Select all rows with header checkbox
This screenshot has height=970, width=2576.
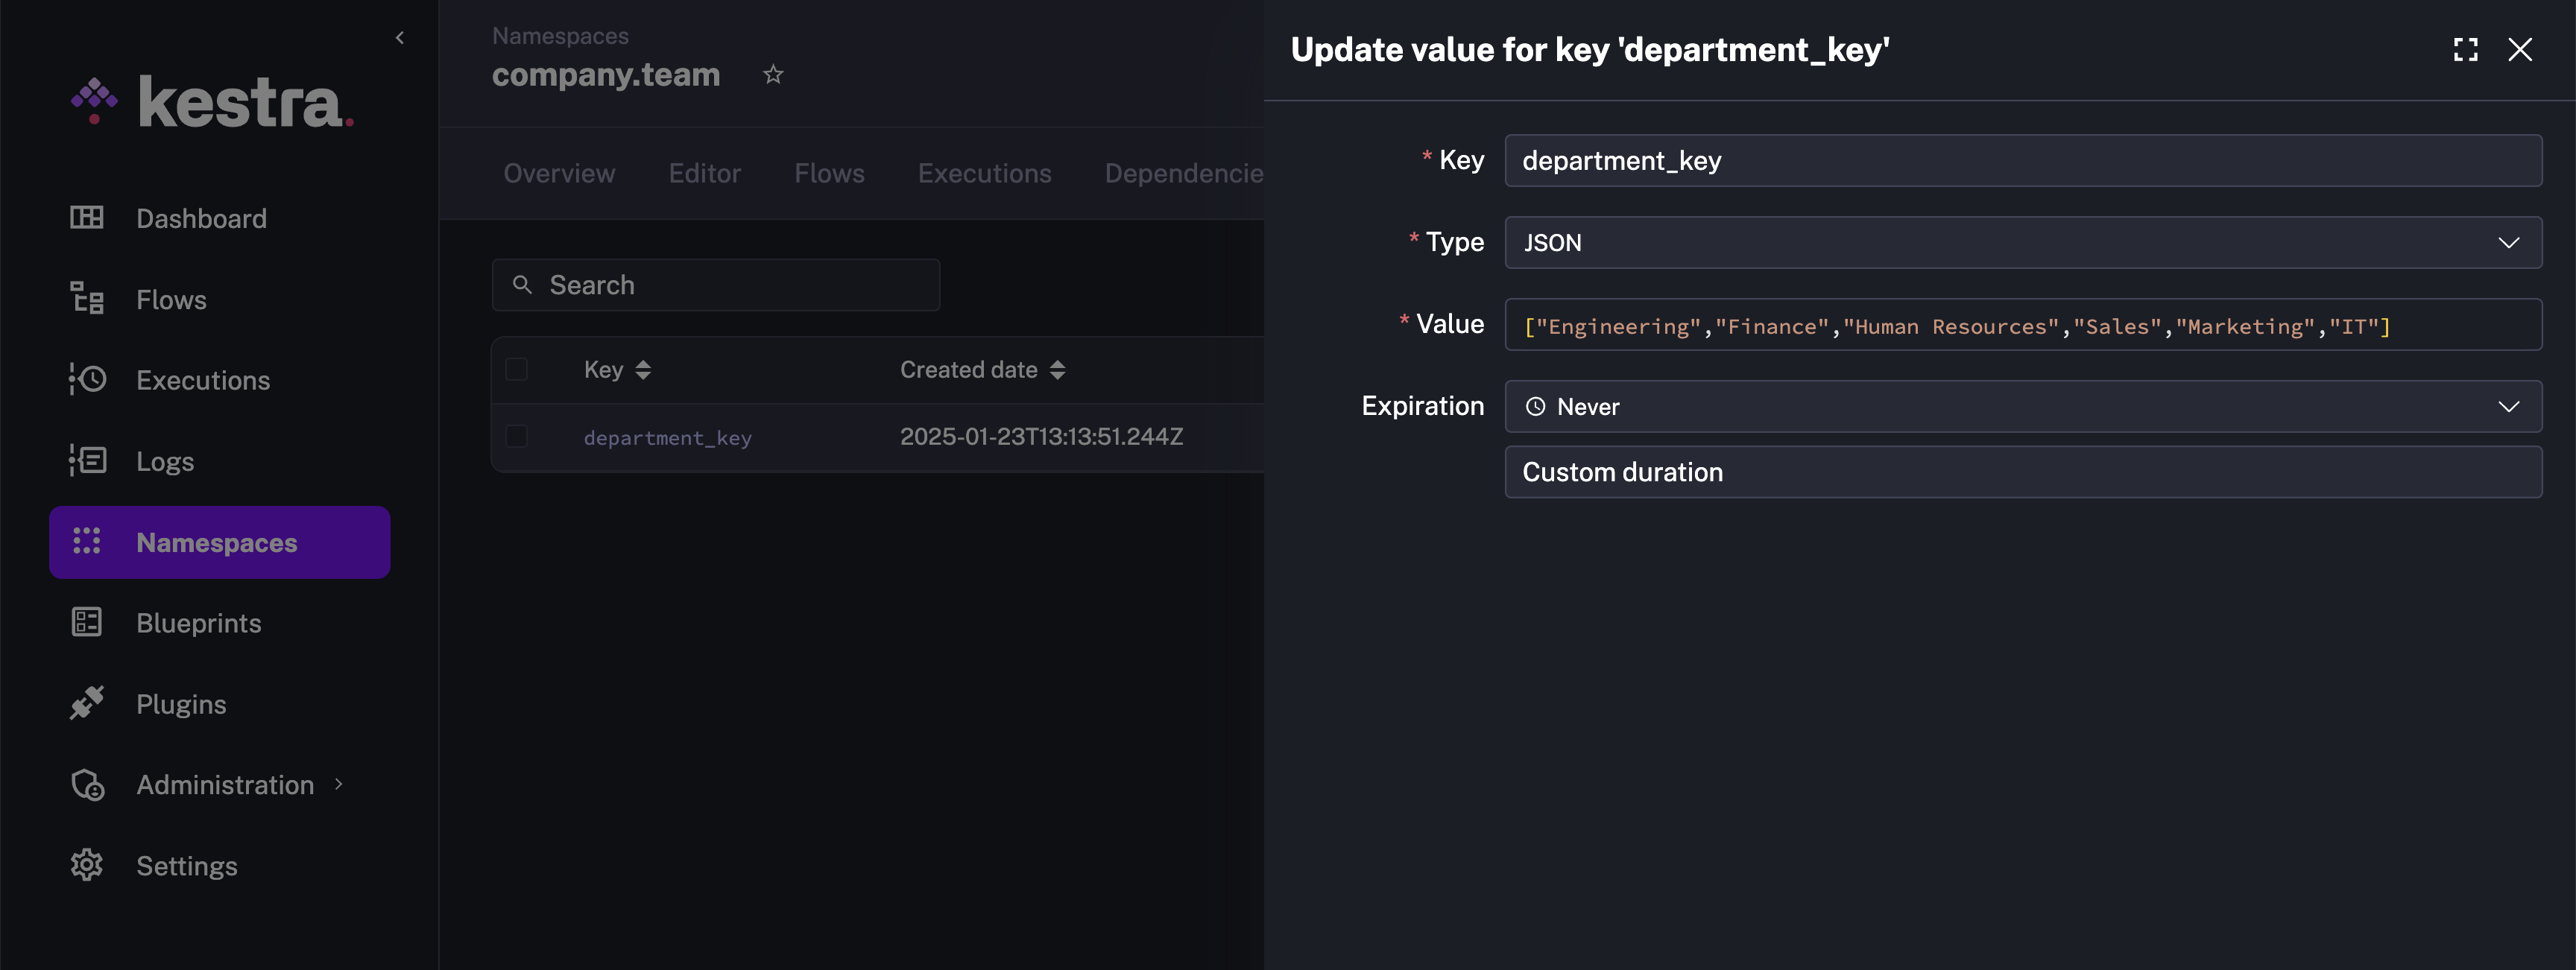tap(517, 370)
